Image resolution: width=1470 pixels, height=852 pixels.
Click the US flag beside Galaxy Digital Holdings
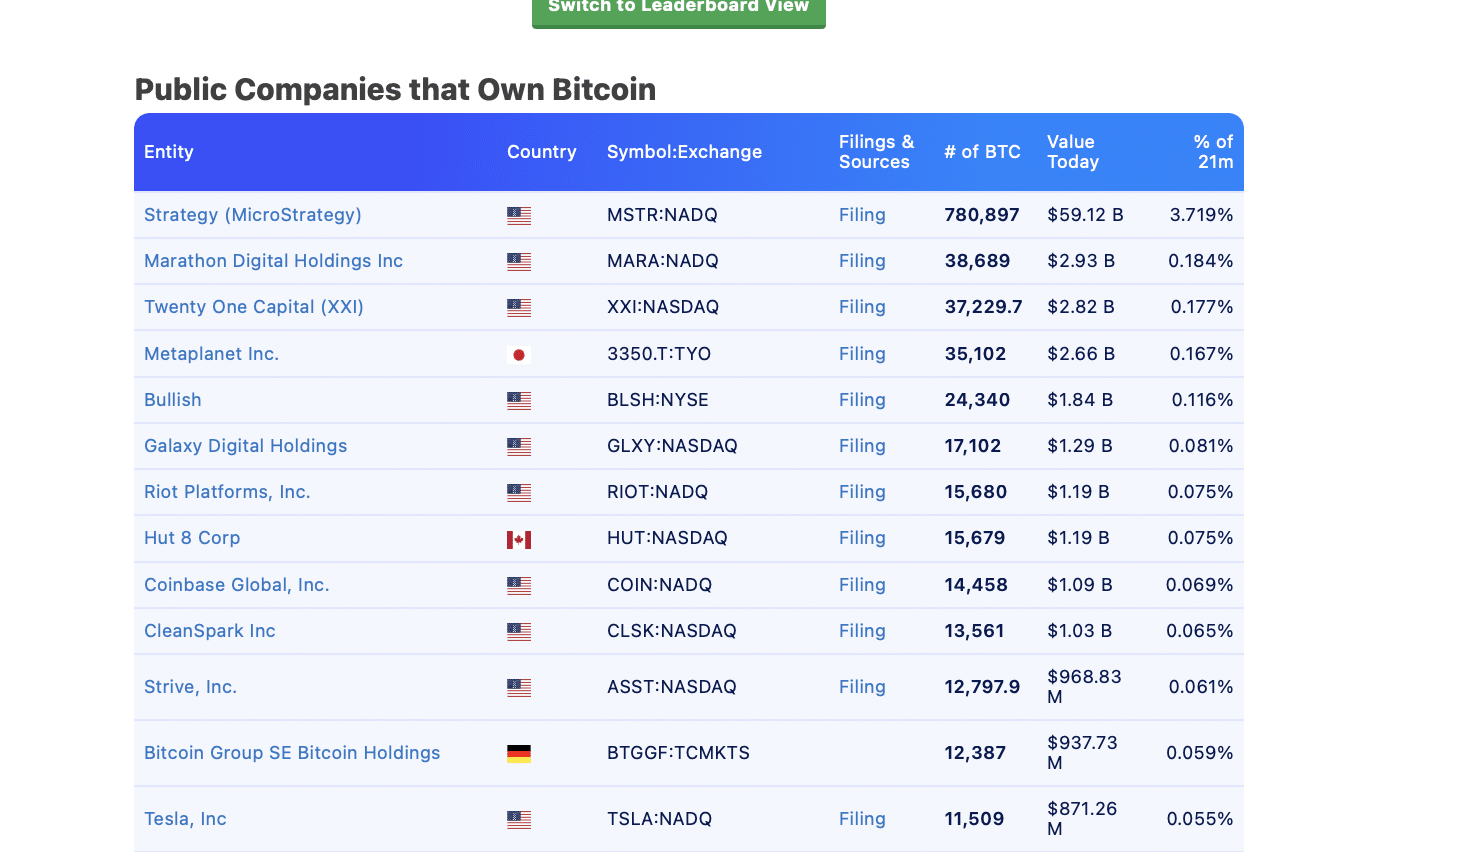[519, 445]
